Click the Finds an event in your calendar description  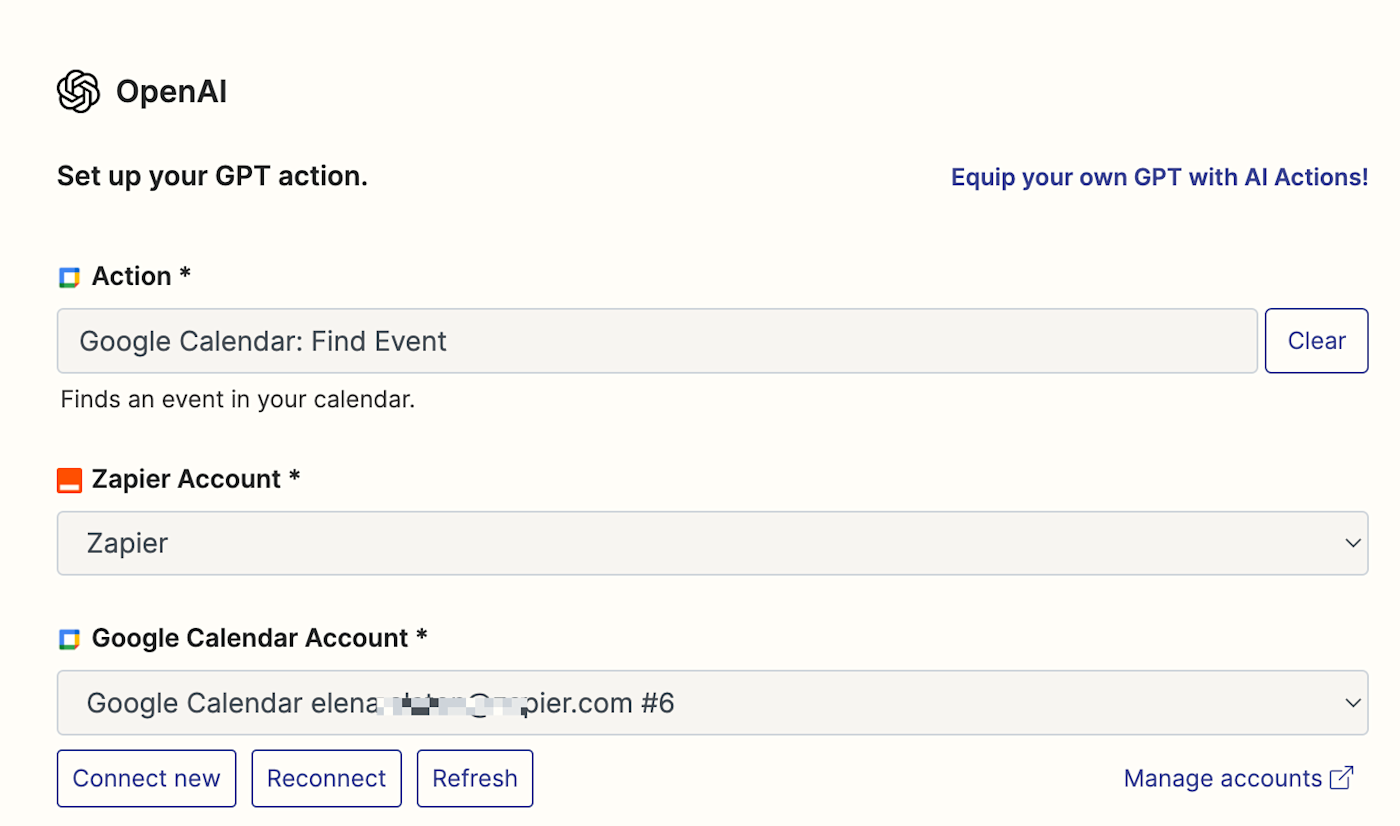237,400
